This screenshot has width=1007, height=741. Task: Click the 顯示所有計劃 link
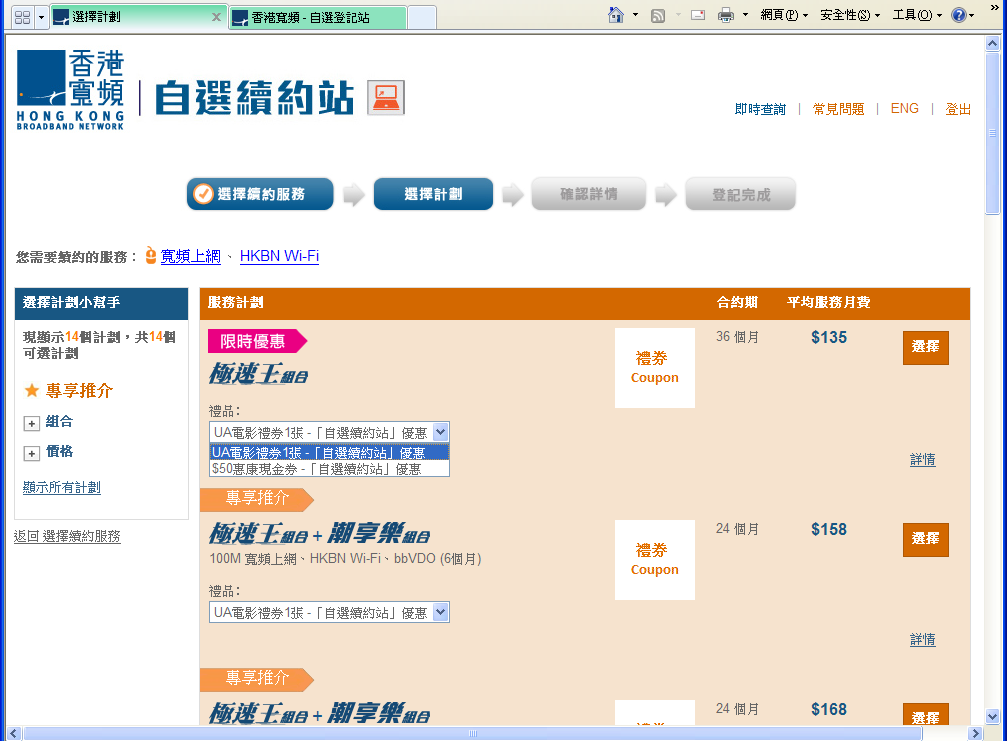tap(62, 487)
